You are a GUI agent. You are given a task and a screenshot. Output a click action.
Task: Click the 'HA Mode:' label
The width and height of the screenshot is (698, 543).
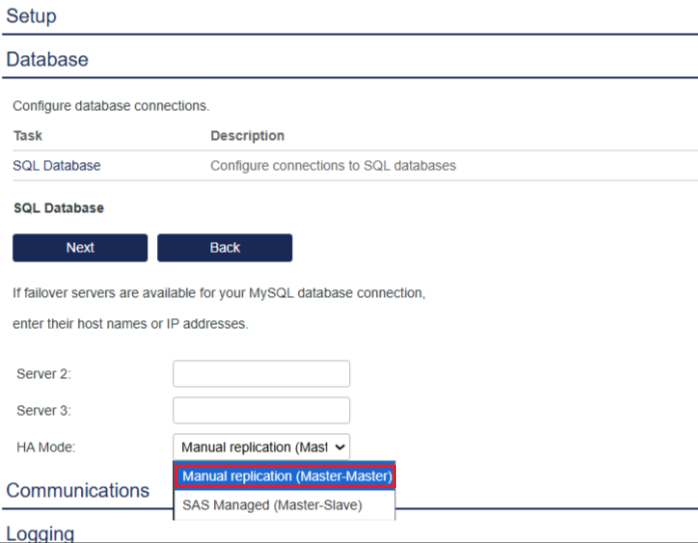click(x=45, y=447)
